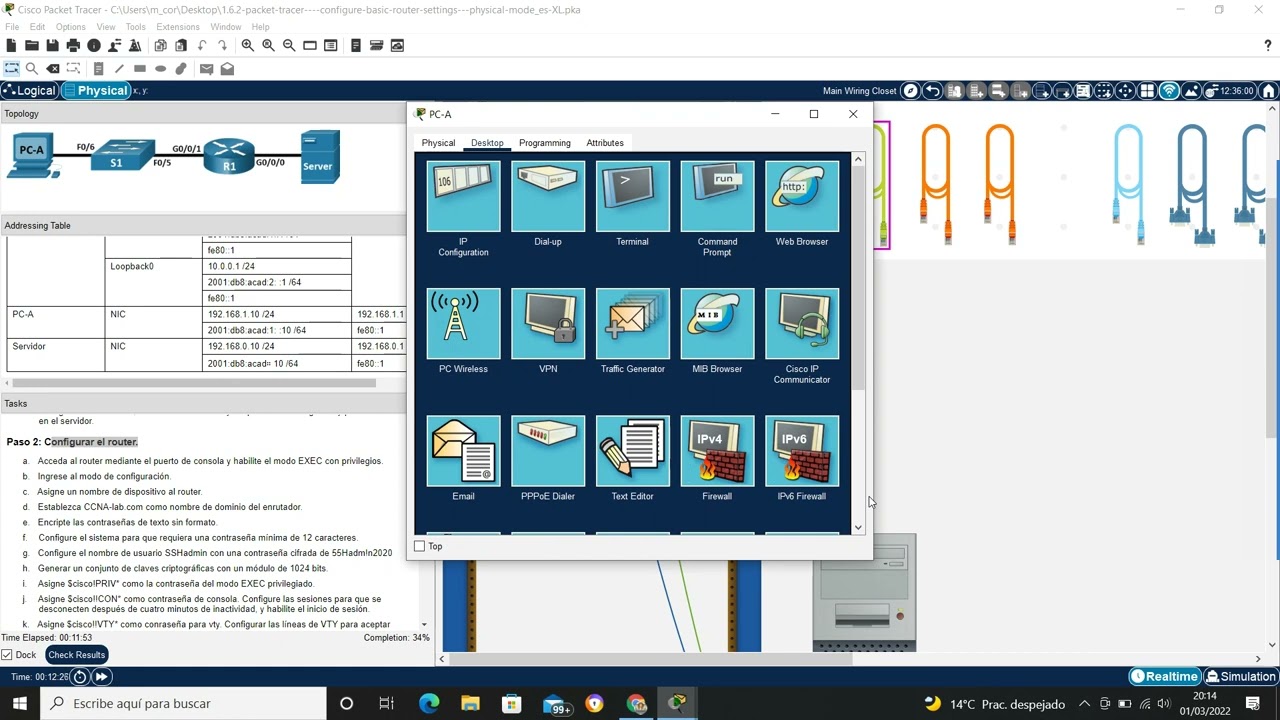The image size is (1280, 720).
Task: Select the Draw Rectangle tool
Action: point(140,69)
